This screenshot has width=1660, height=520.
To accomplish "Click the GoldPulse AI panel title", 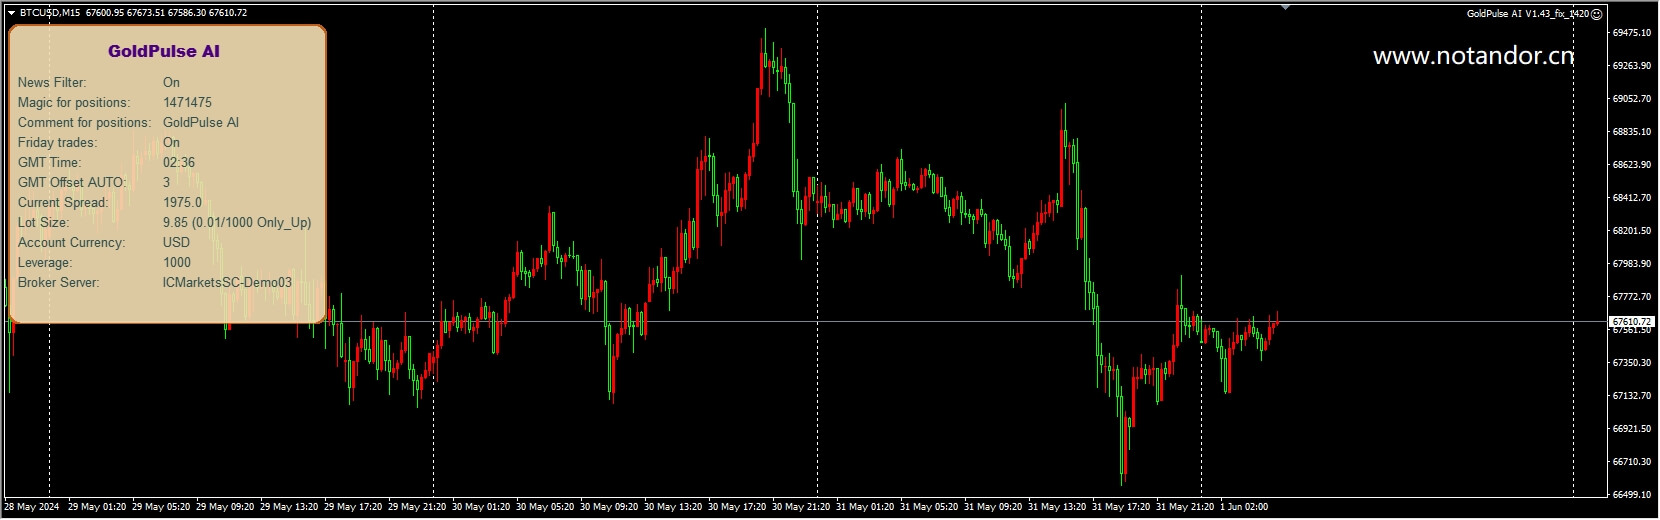I will (x=164, y=52).
